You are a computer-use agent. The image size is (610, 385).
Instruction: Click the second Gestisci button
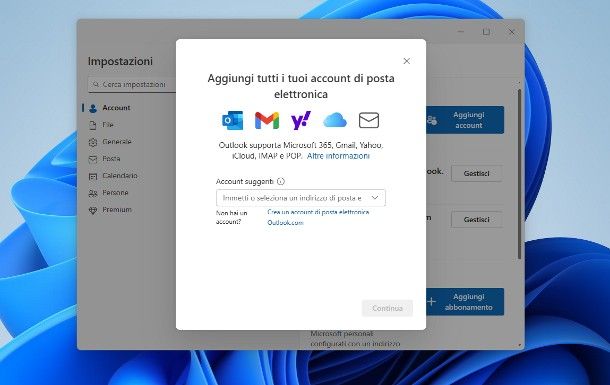[x=476, y=219]
